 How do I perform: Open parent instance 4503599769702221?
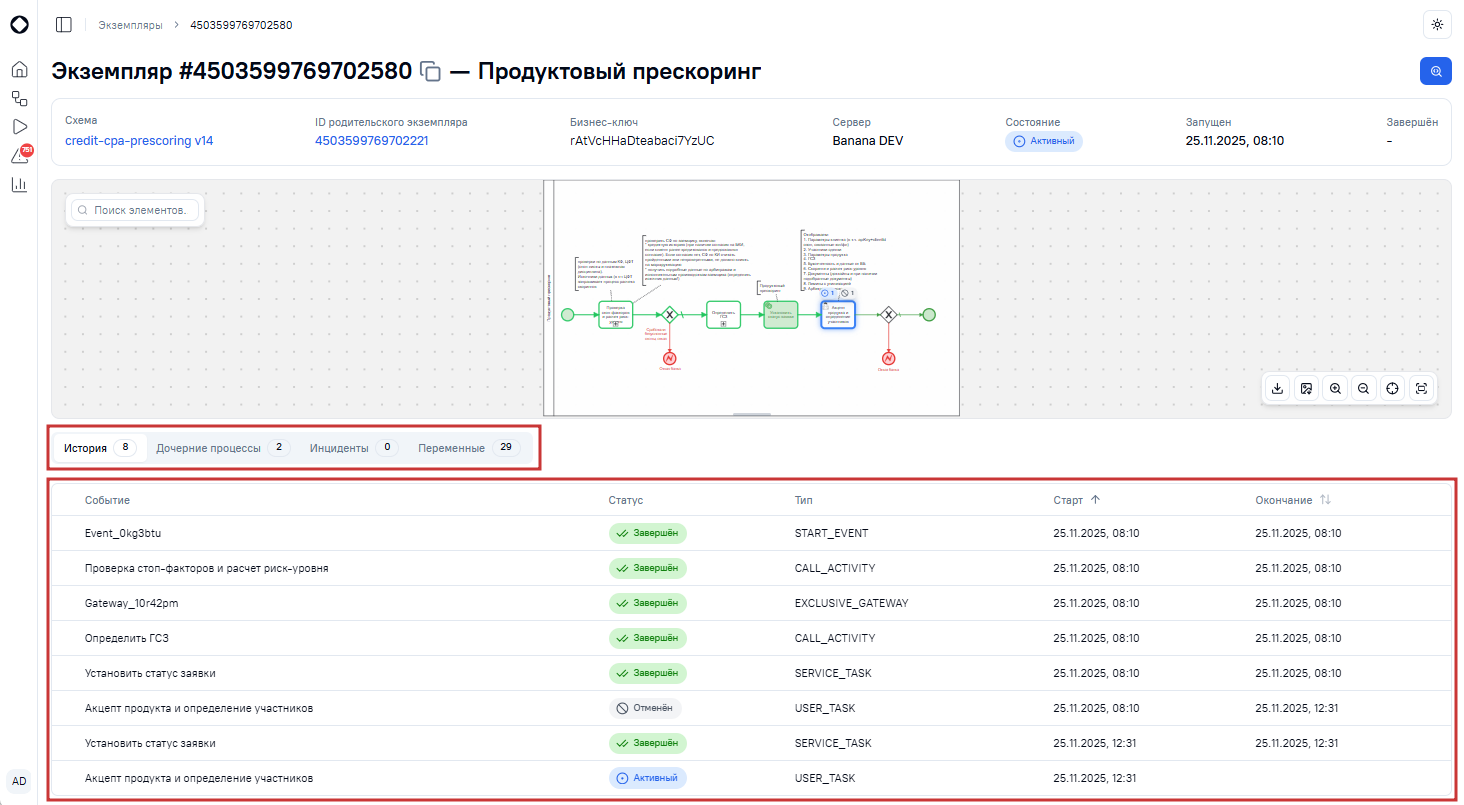371,141
